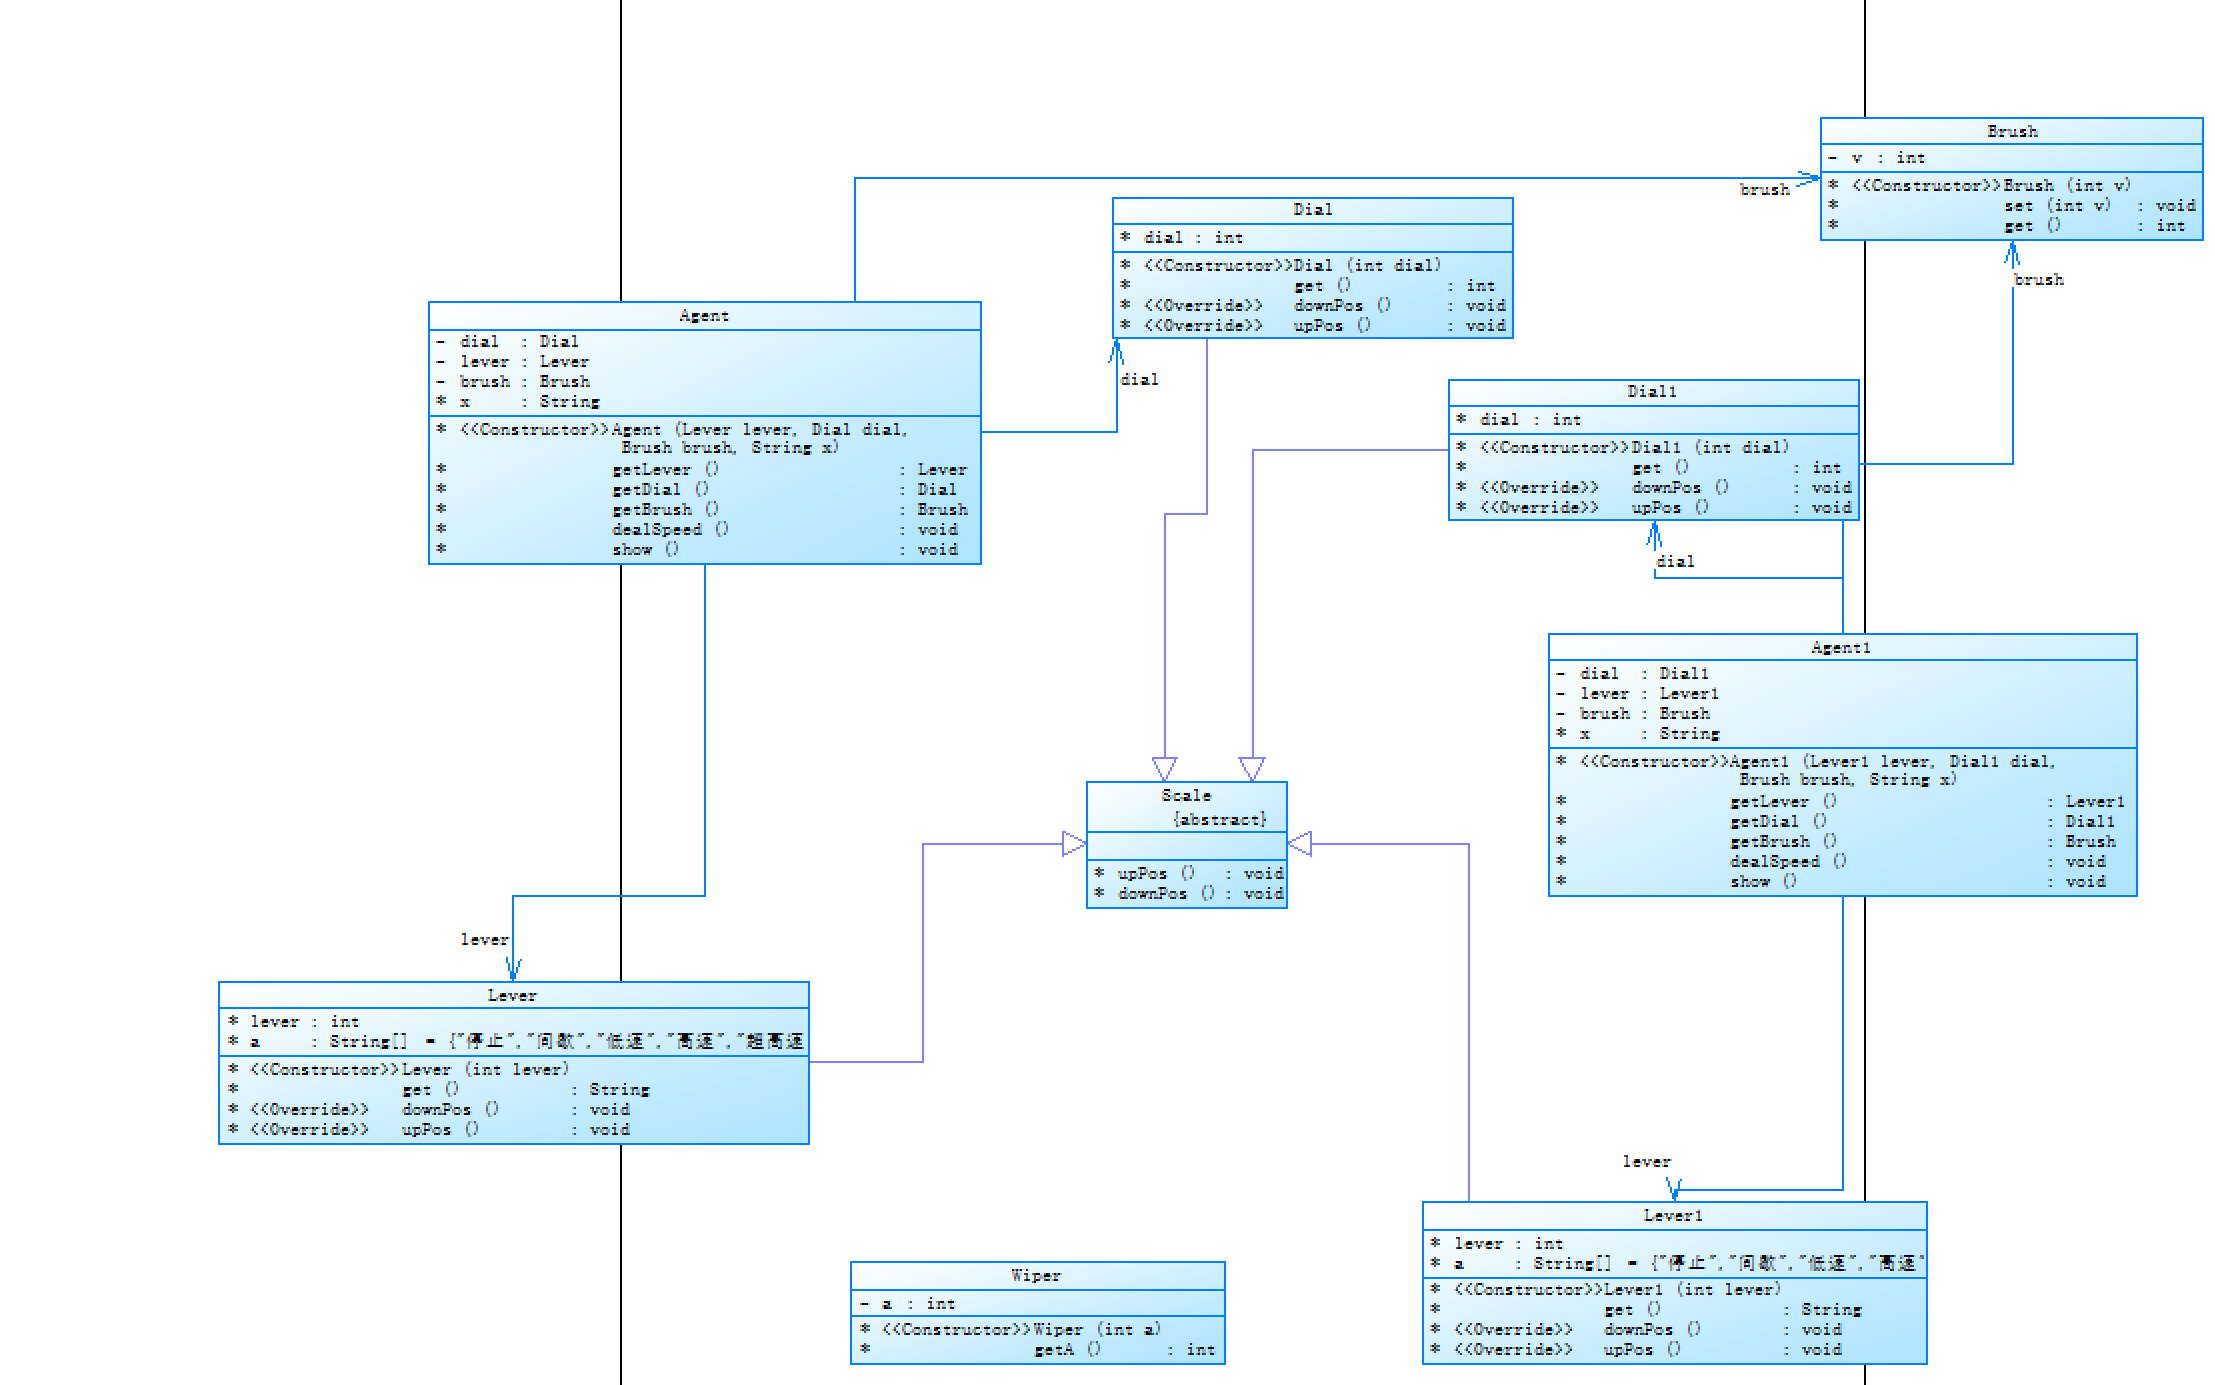Select the Wiper class title
This screenshot has width=2215, height=1385.
[1036, 1275]
